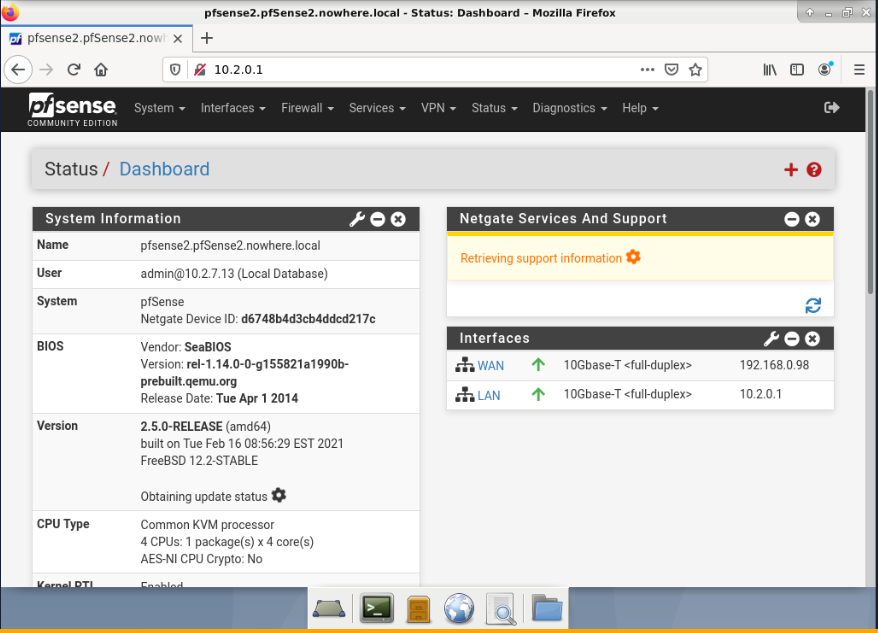Log out using the sign-out icon
The height and width of the screenshot is (633, 878).
(x=832, y=108)
